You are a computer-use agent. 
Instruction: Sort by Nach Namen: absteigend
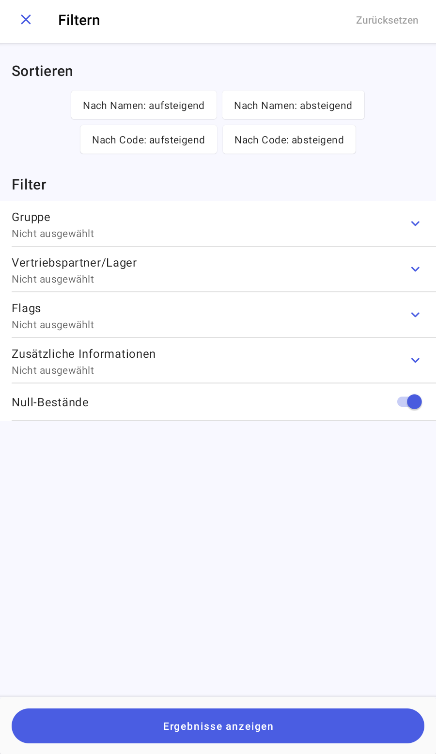point(293,105)
